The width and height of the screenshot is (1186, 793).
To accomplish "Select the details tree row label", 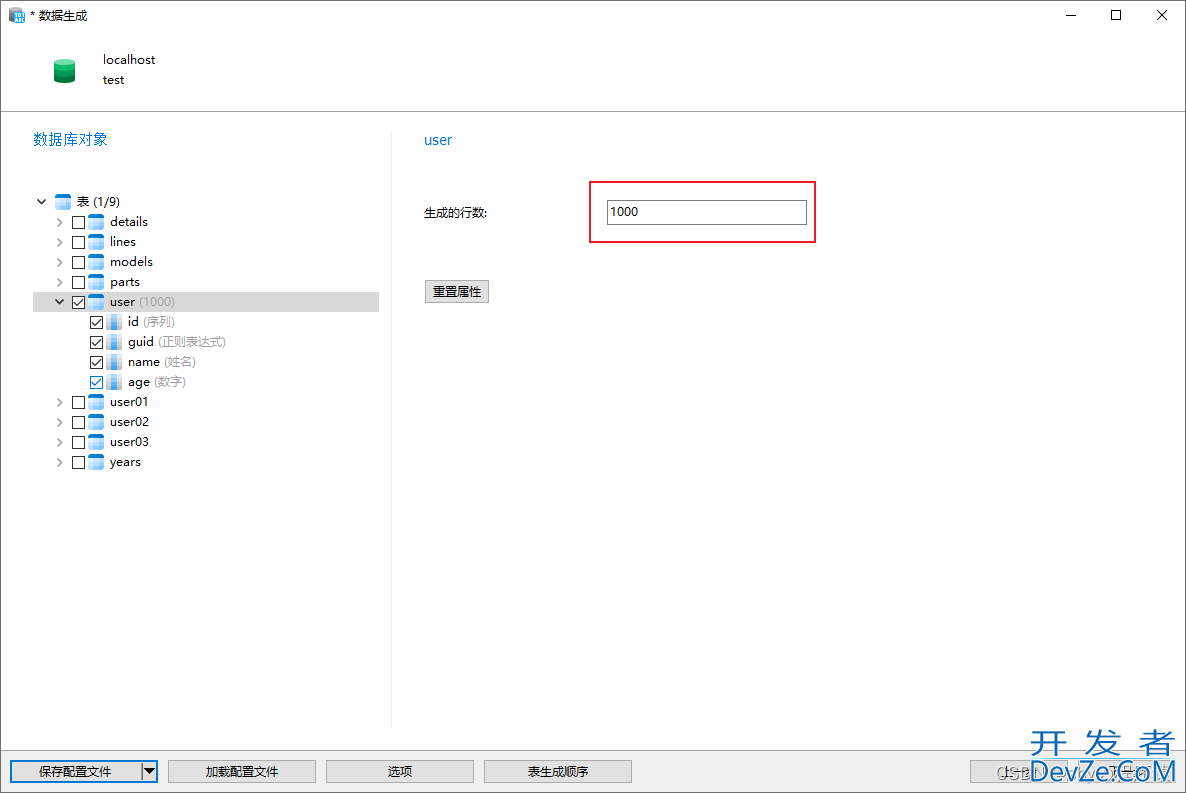I will [x=129, y=222].
